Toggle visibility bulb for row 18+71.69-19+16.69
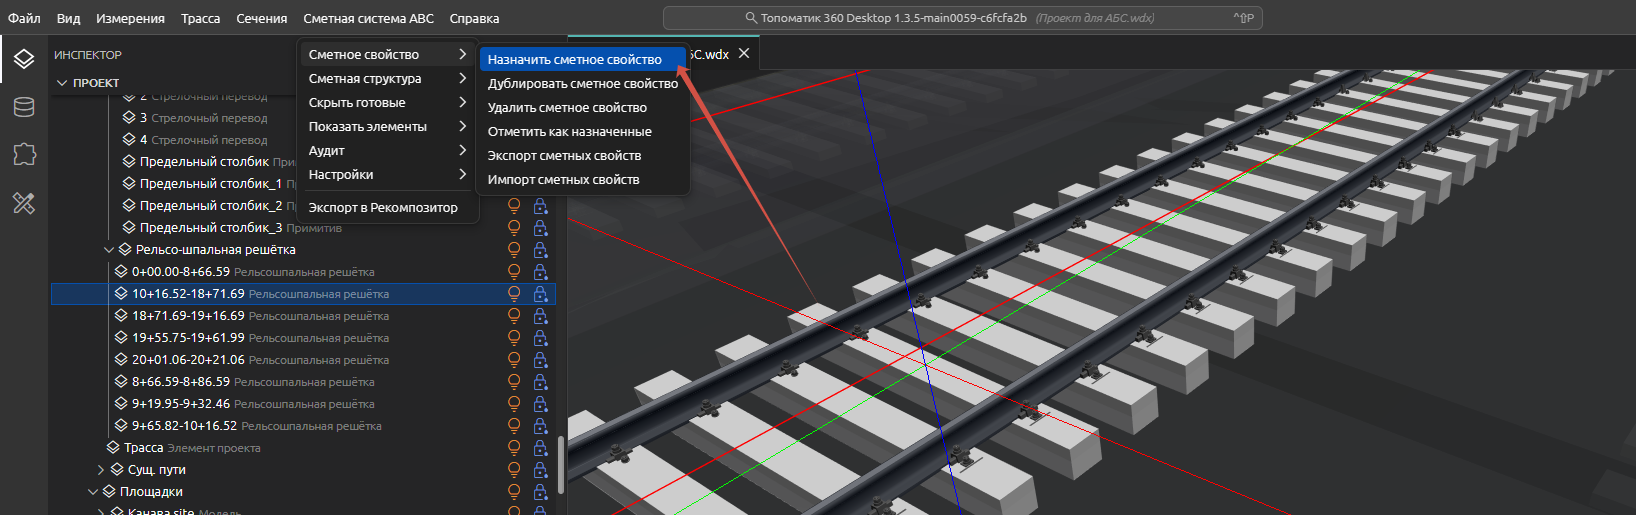The height and width of the screenshot is (515, 1636). point(514,316)
